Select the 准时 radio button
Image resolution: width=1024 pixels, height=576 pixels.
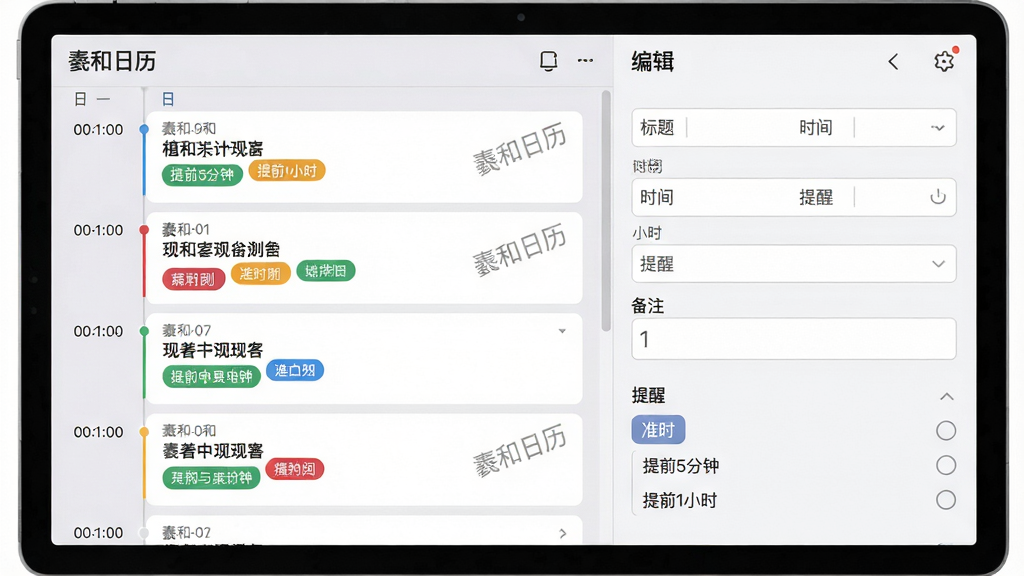[946, 430]
